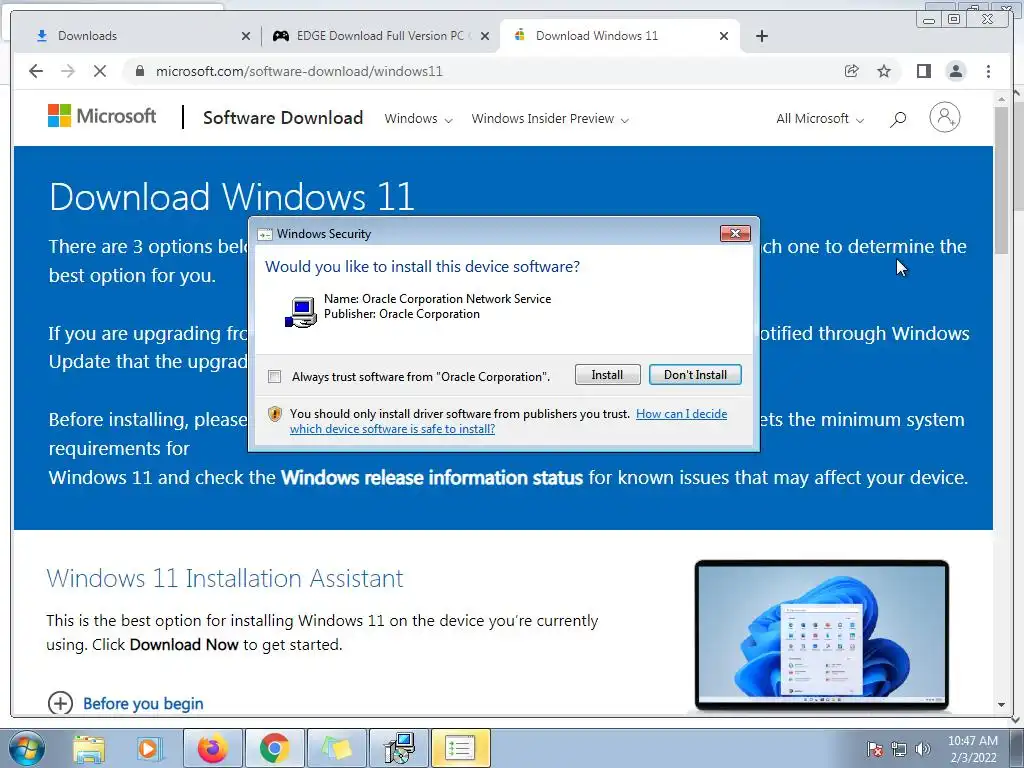The width and height of the screenshot is (1024, 768).
Task: Open Chrome three-dot menu
Action: (x=988, y=71)
